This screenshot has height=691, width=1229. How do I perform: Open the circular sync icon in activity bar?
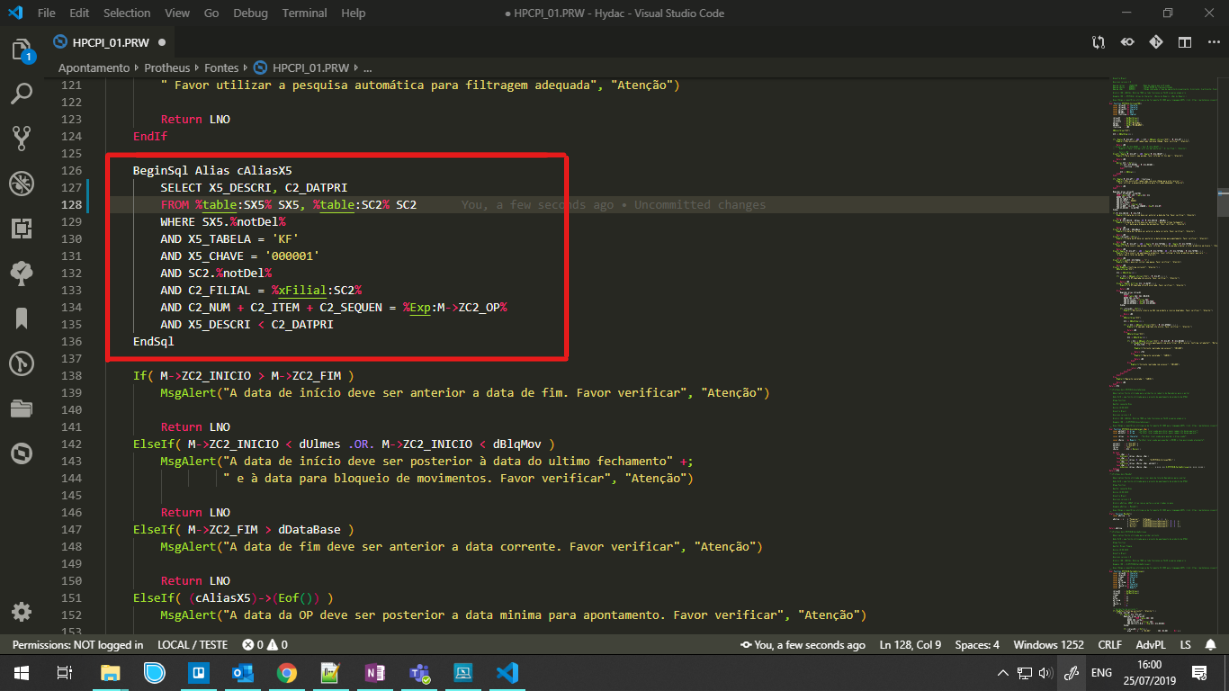[x=21, y=454]
